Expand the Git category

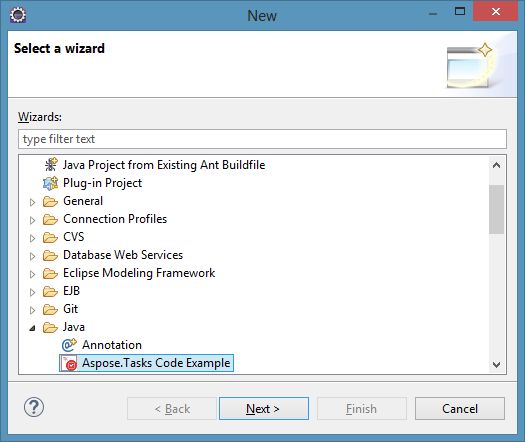pos(32,310)
